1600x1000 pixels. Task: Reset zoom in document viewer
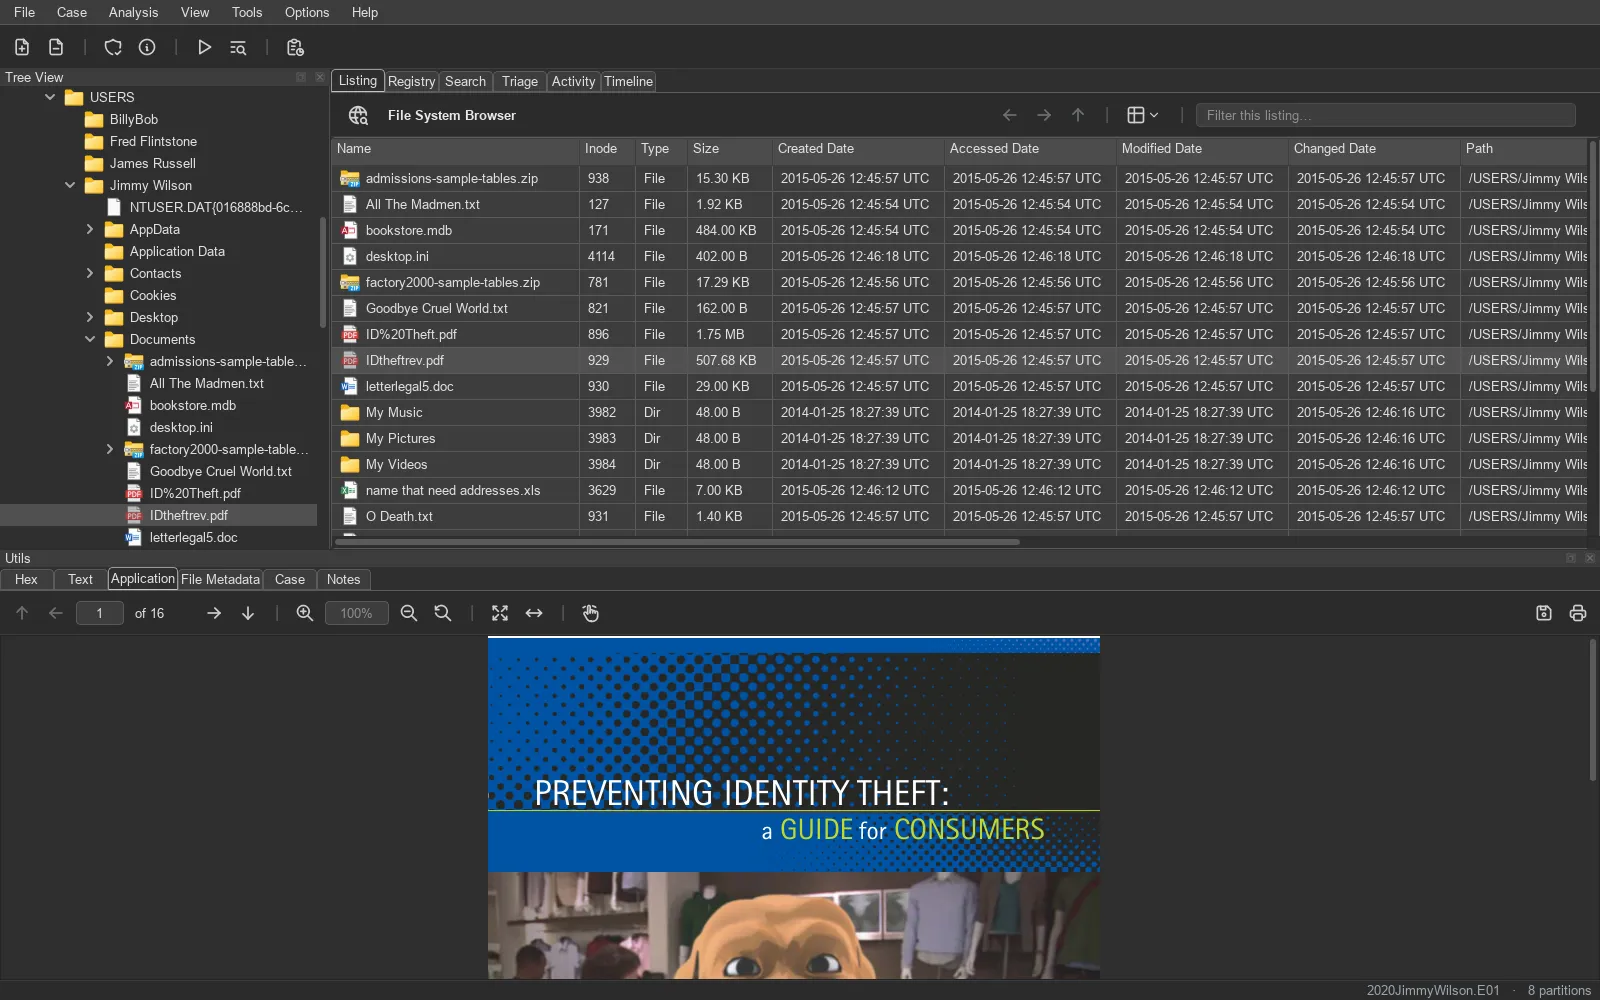point(443,613)
